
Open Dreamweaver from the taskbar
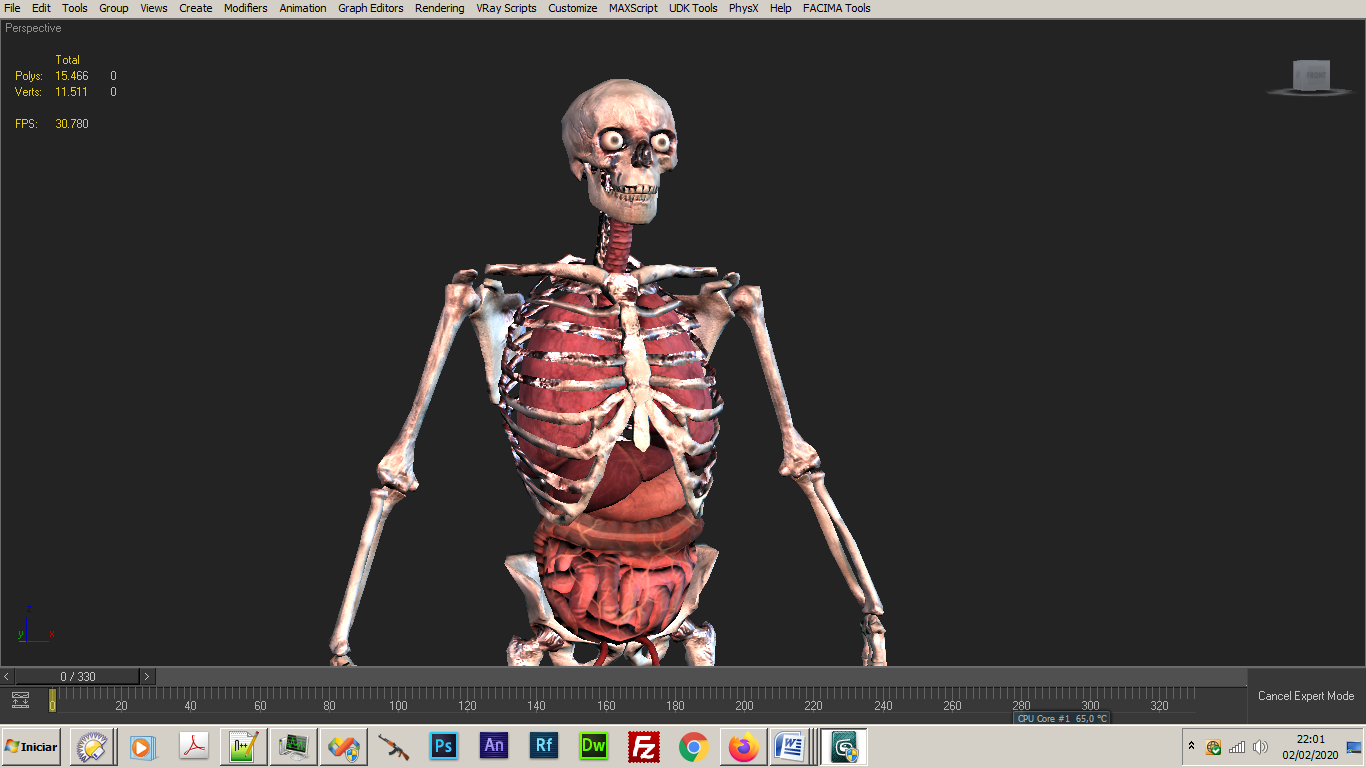pos(594,746)
